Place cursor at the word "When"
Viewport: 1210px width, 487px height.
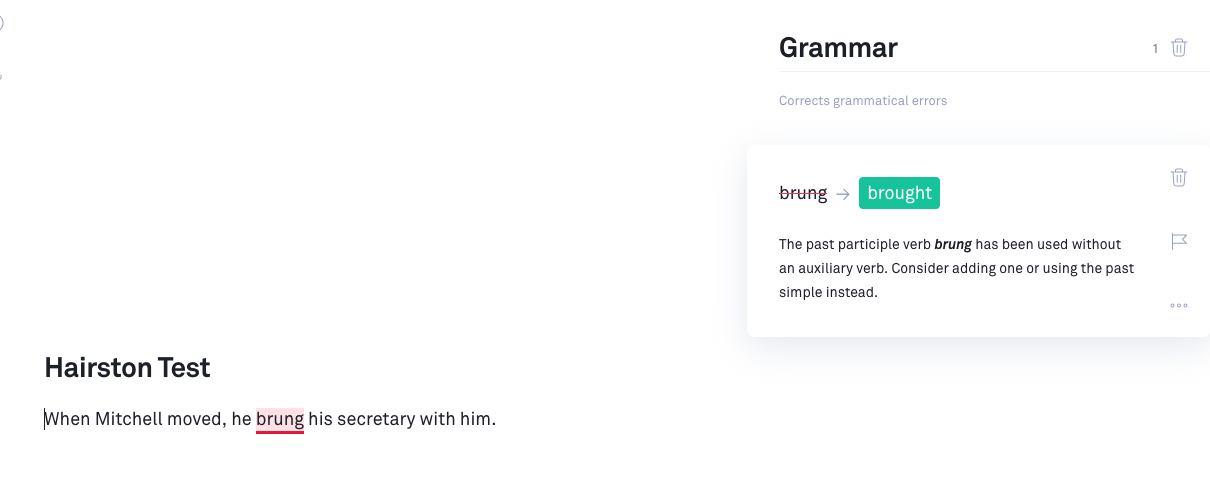67,419
